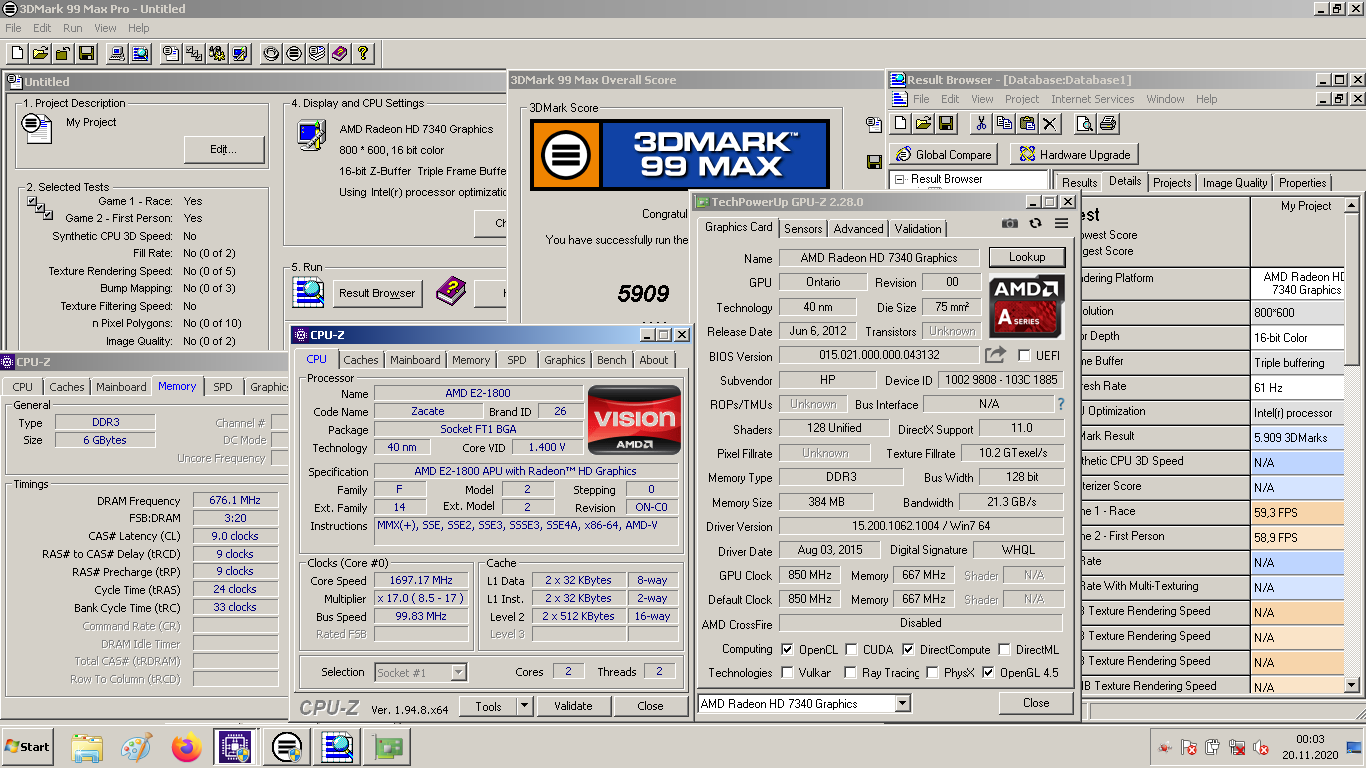This screenshot has width=1366, height=768.
Task: Click the Print icon in Result Browser toolbar
Action: tap(1108, 123)
